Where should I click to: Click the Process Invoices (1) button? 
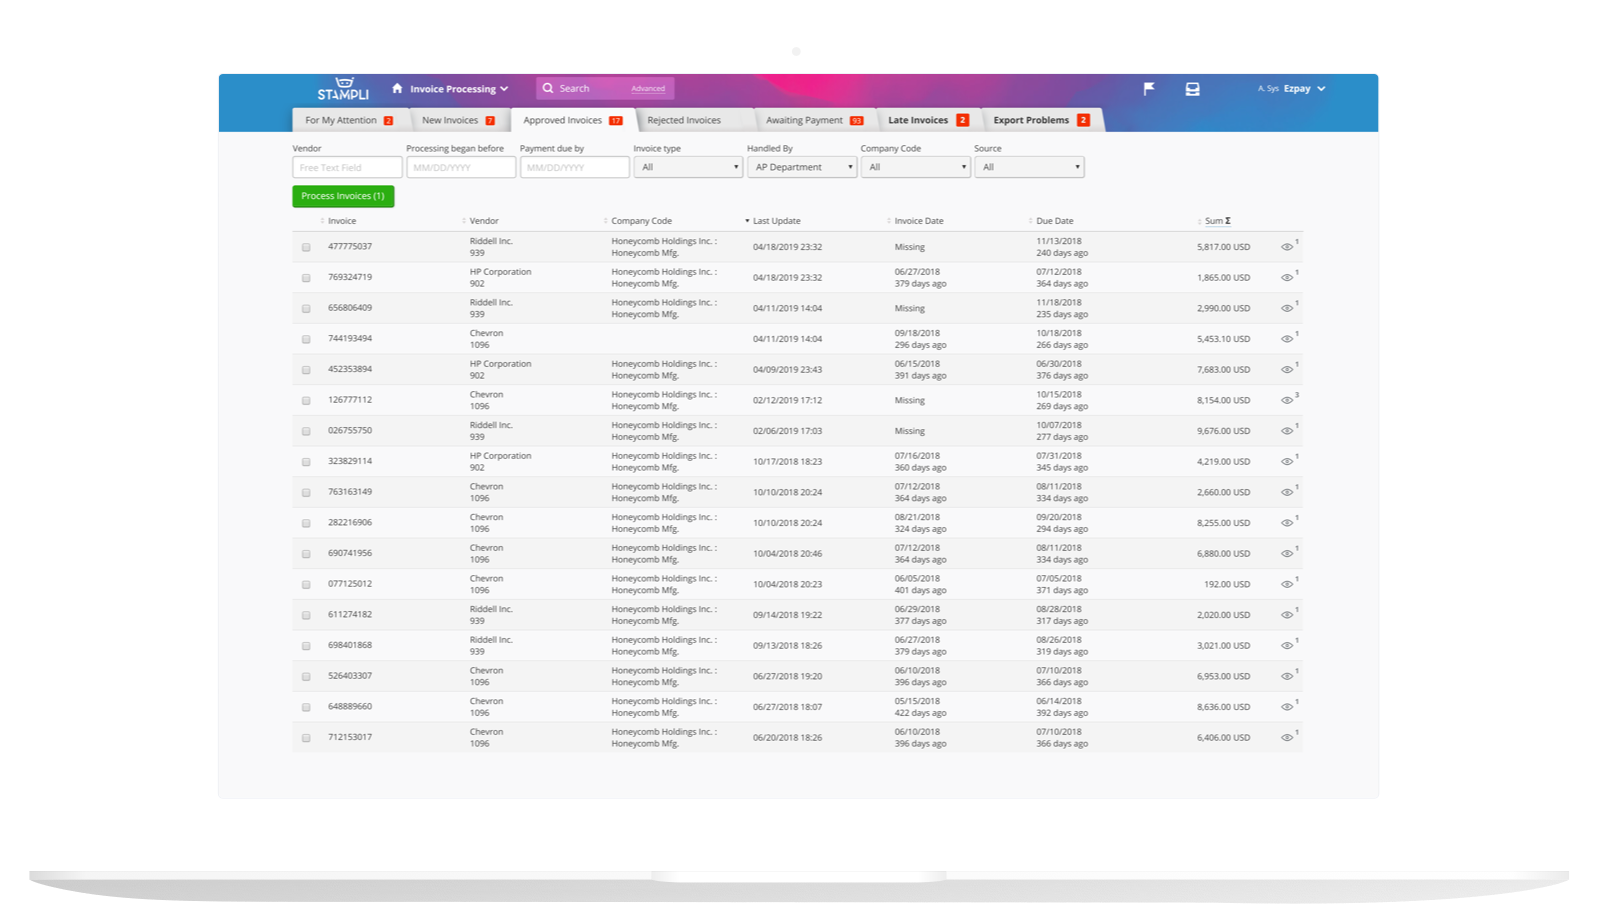click(x=343, y=196)
